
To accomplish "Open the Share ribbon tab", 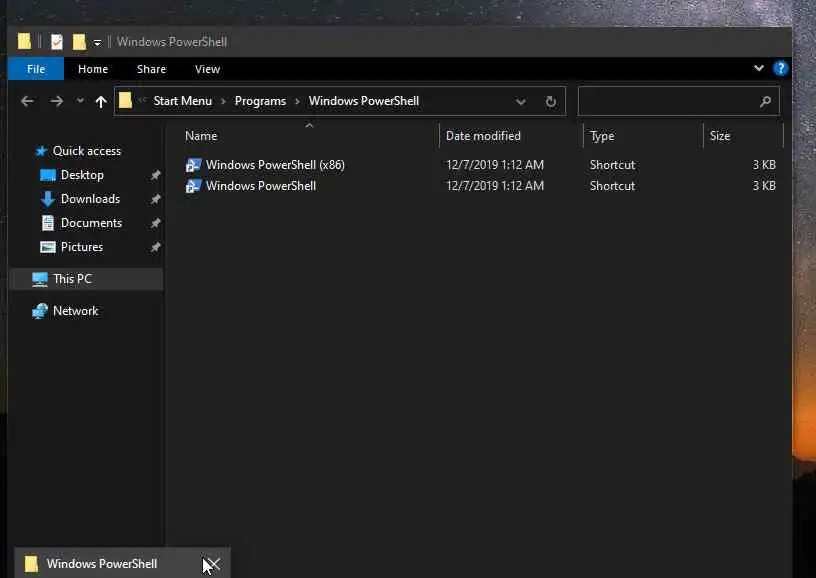I will point(151,69).
